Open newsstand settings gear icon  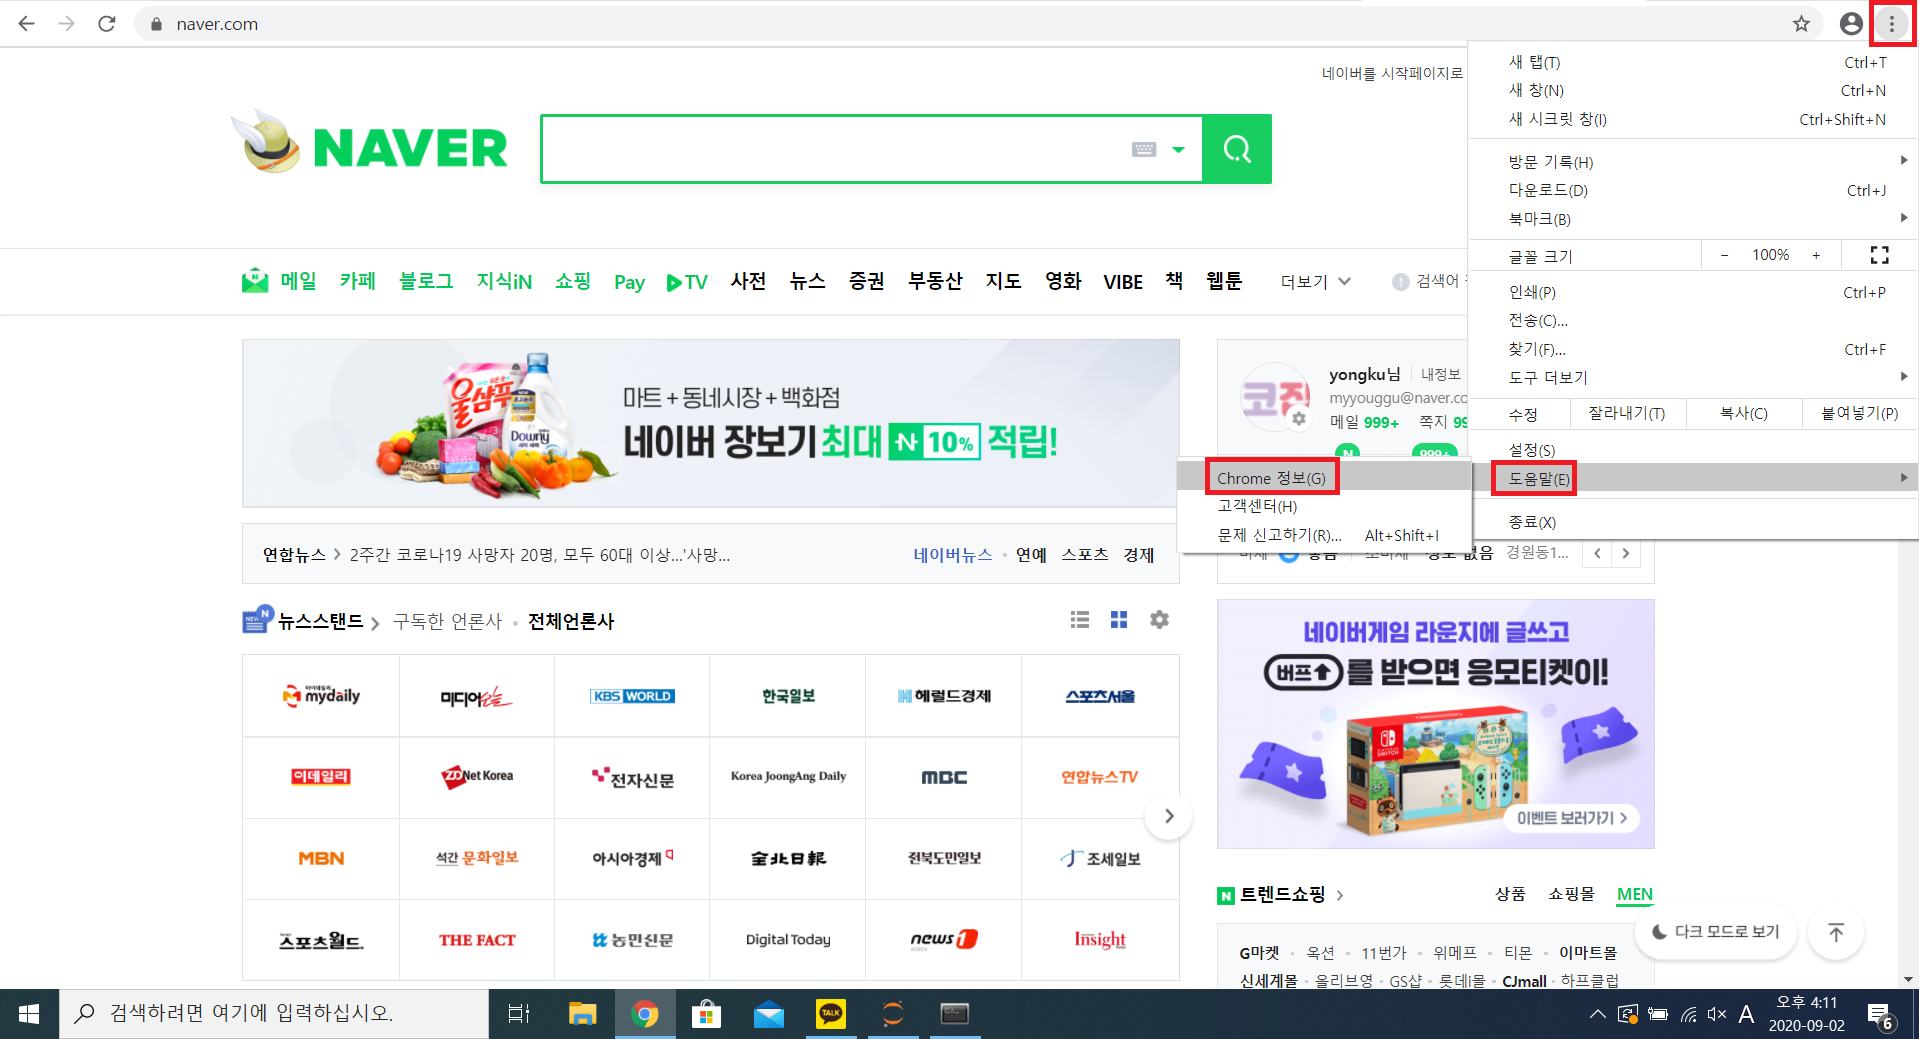(x=1159, y=620)
